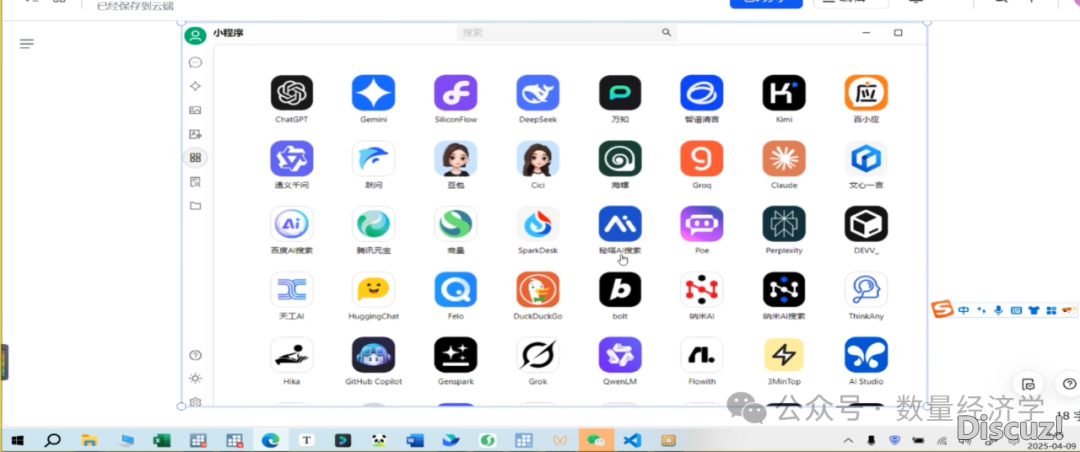Open the 跃问 dolphin icon

tap(373, 158)
